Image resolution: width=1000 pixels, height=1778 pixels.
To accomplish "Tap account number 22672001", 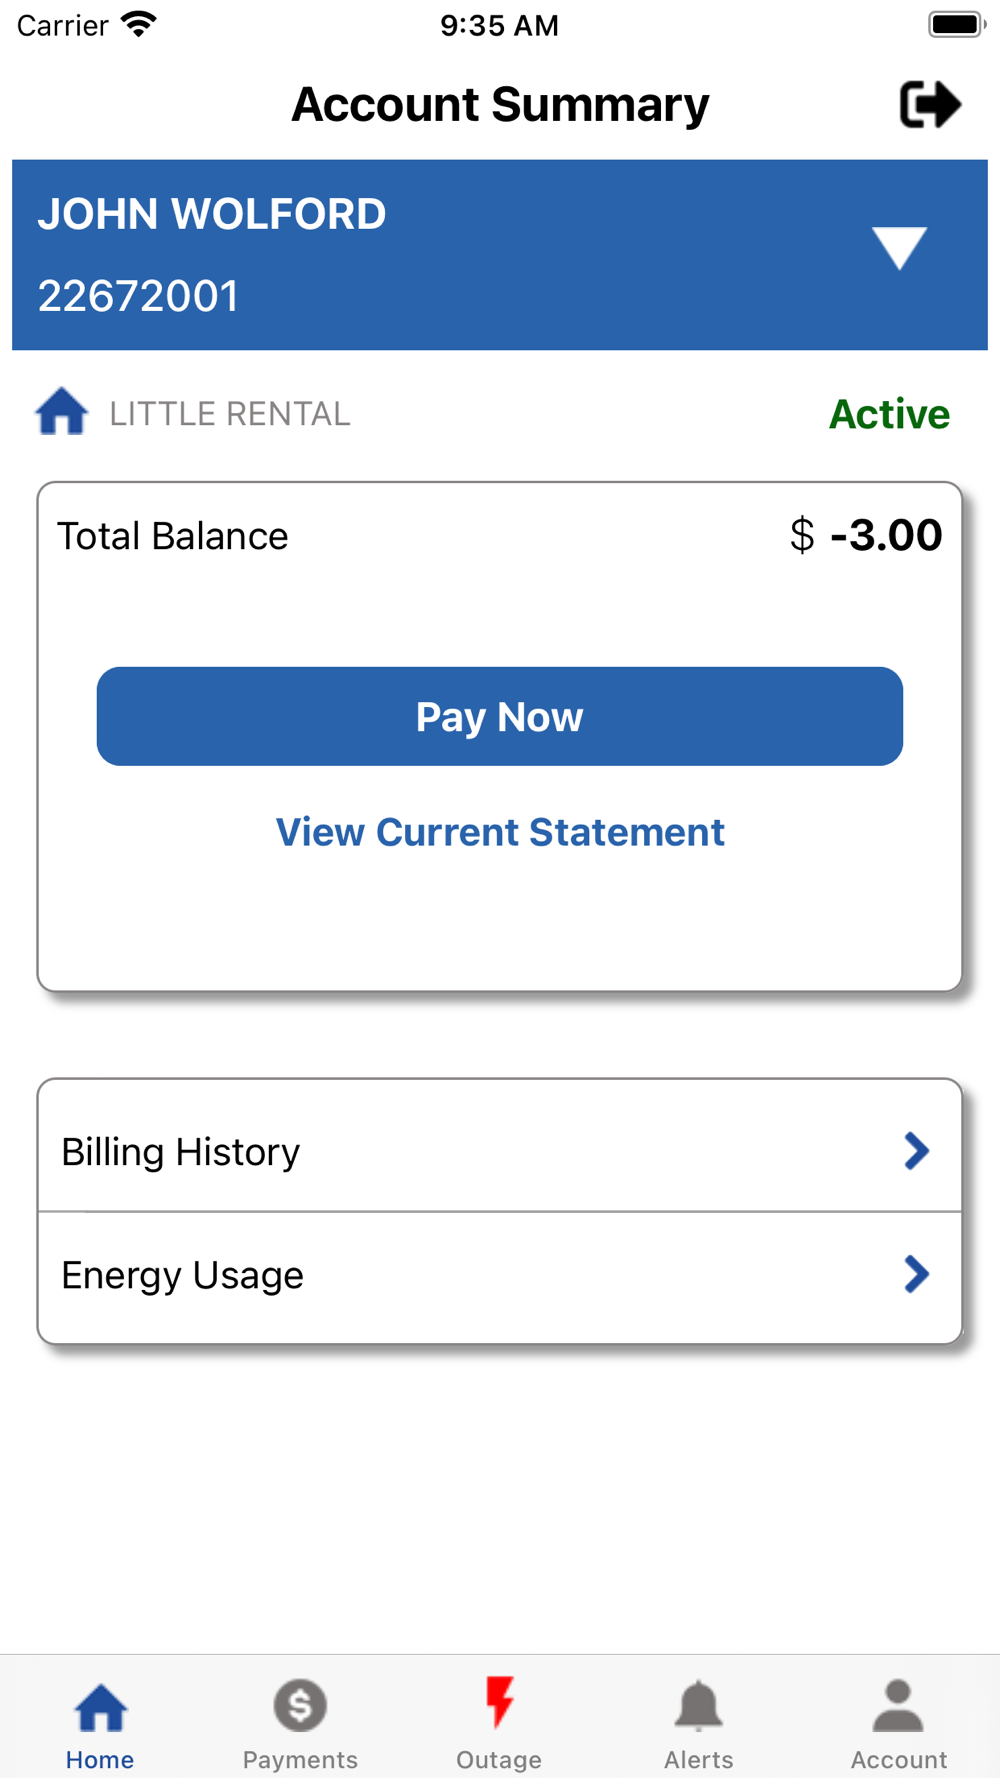I will (x=138, y=296).
